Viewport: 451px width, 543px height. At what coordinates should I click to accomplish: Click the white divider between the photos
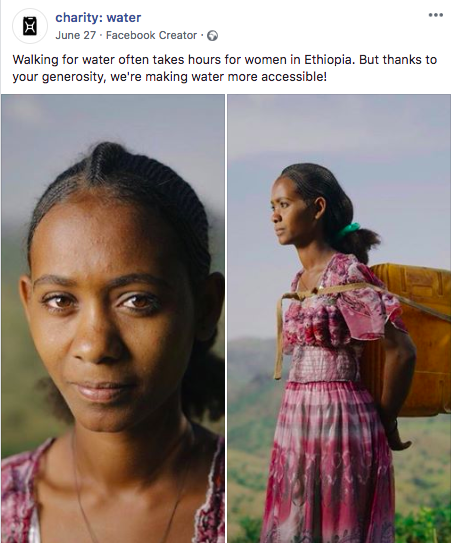226,319
